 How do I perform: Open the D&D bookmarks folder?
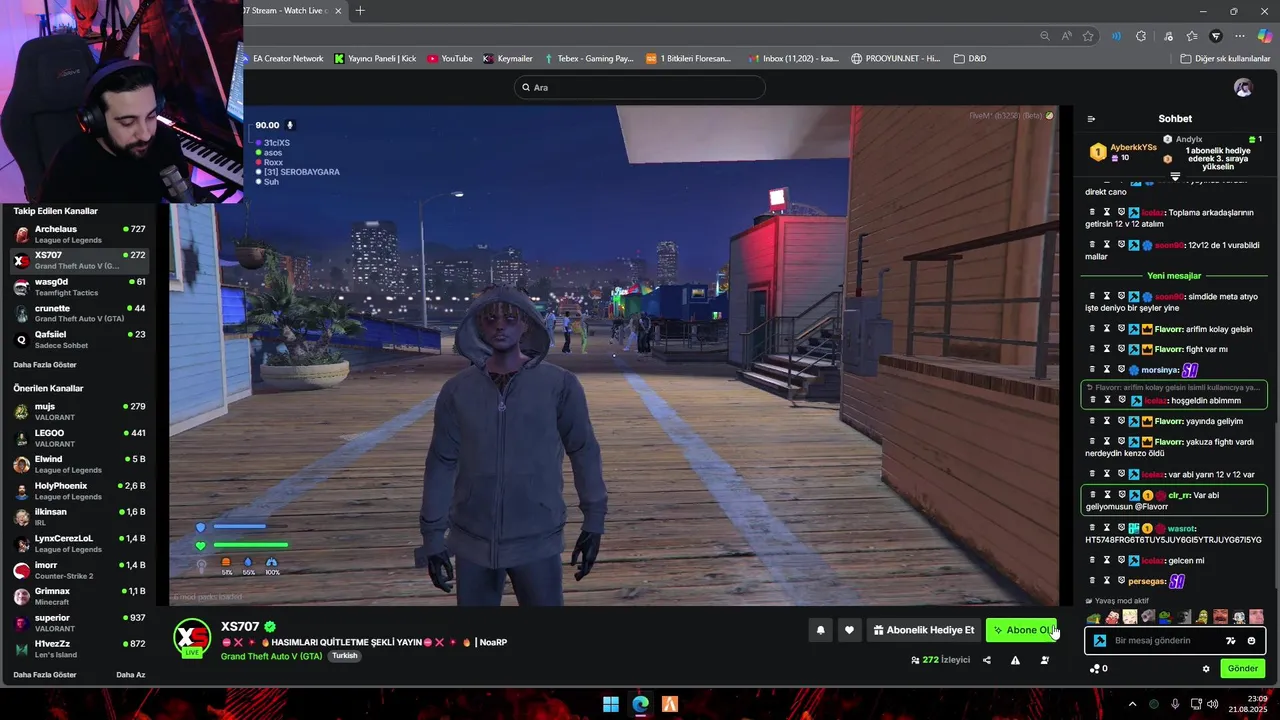point(970,59)
